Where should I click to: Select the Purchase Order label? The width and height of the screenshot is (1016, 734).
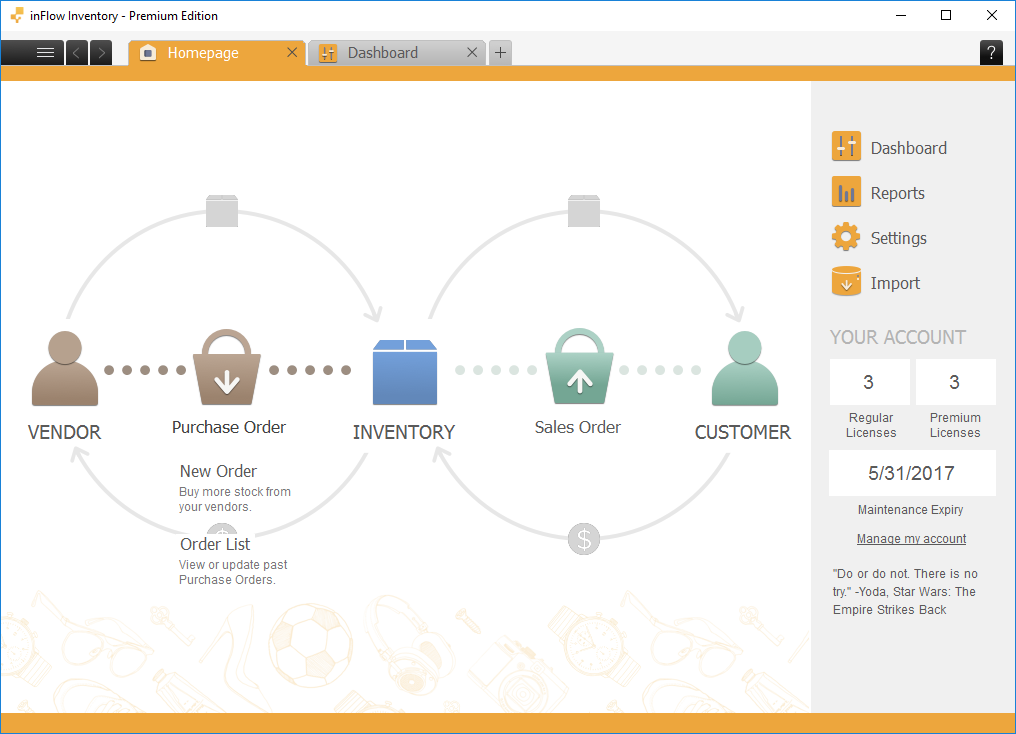[x=229, y=428]
